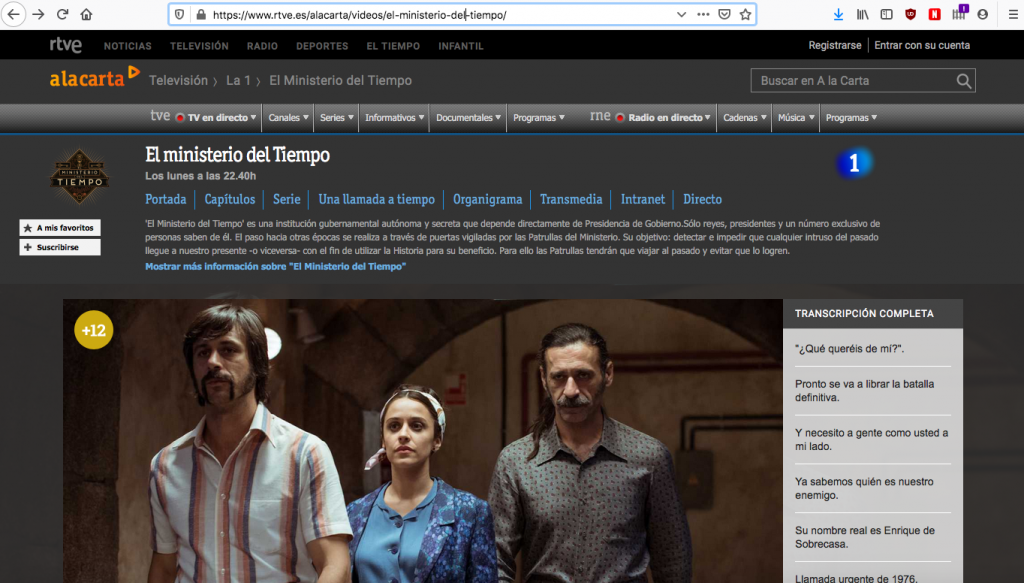This screenshot has height=583, width=1024.
Task: Open the uBlock Origin extension
Action: click(x=910, y=14)
